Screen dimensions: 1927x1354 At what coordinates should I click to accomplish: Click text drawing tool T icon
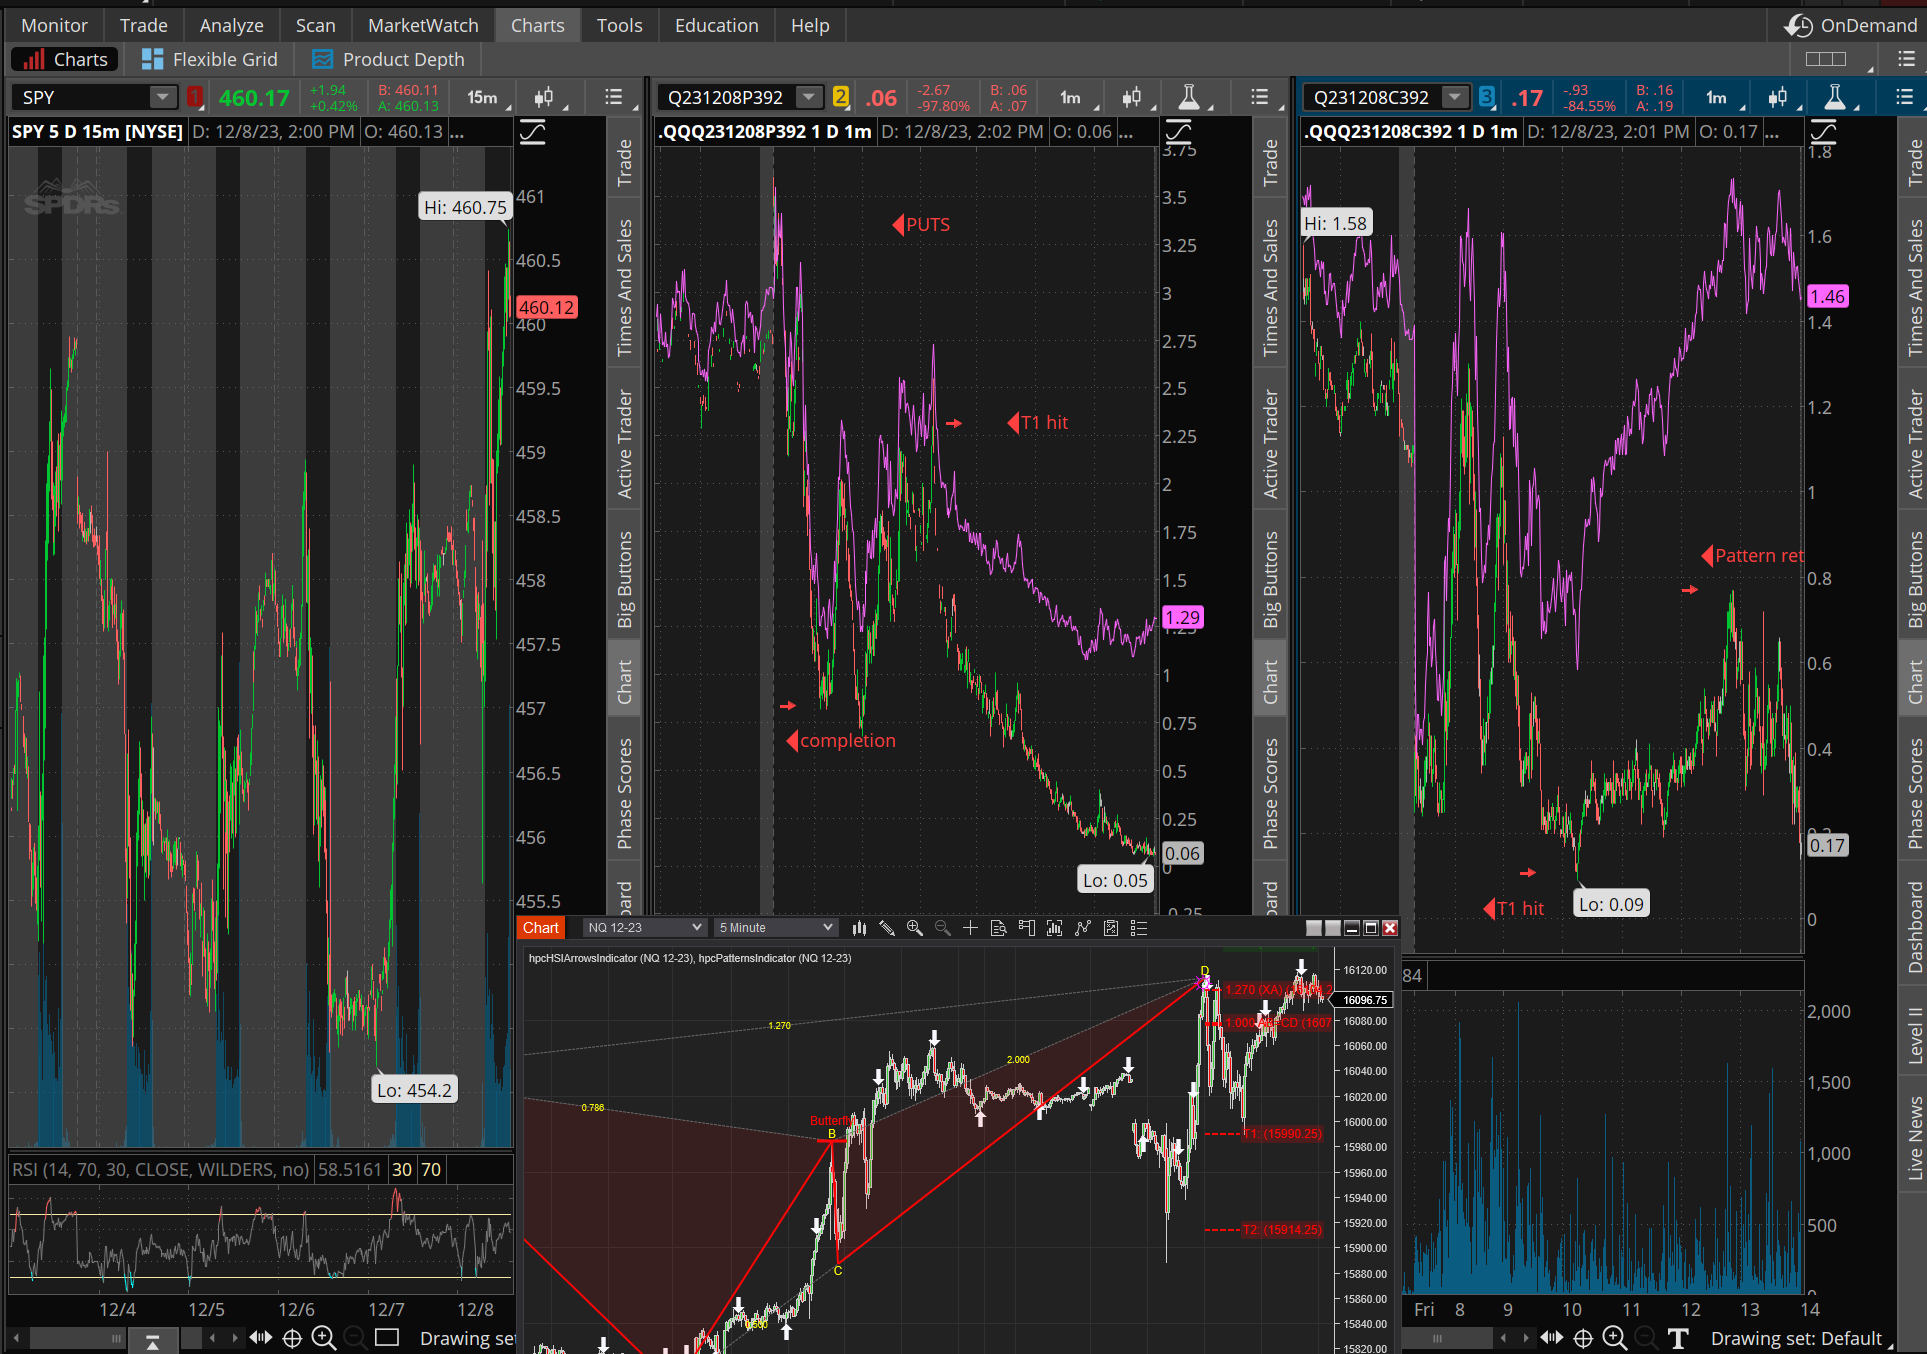[1678, 1338]
